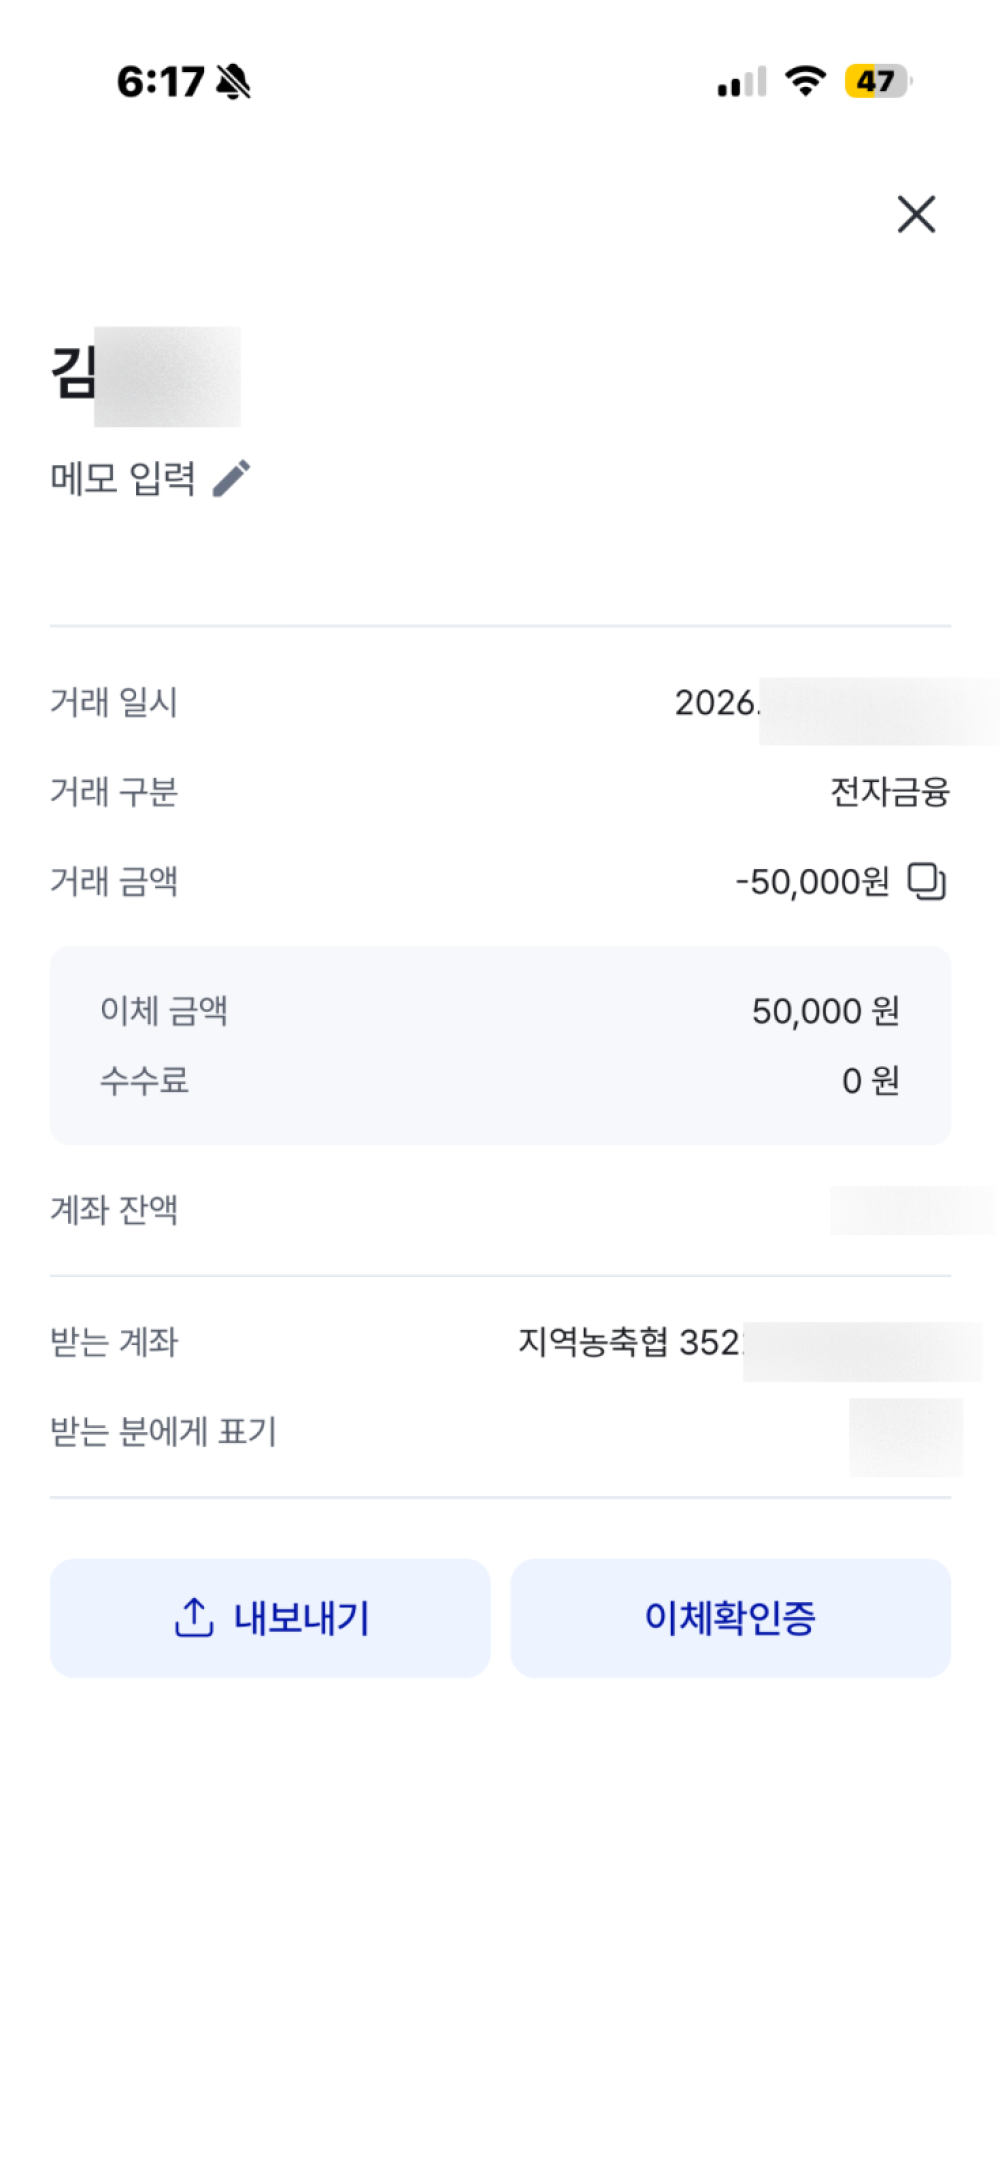Copy the transaction amount with copy icon
Screen dimensions: 1000x2176
click(x=926, y=882)
